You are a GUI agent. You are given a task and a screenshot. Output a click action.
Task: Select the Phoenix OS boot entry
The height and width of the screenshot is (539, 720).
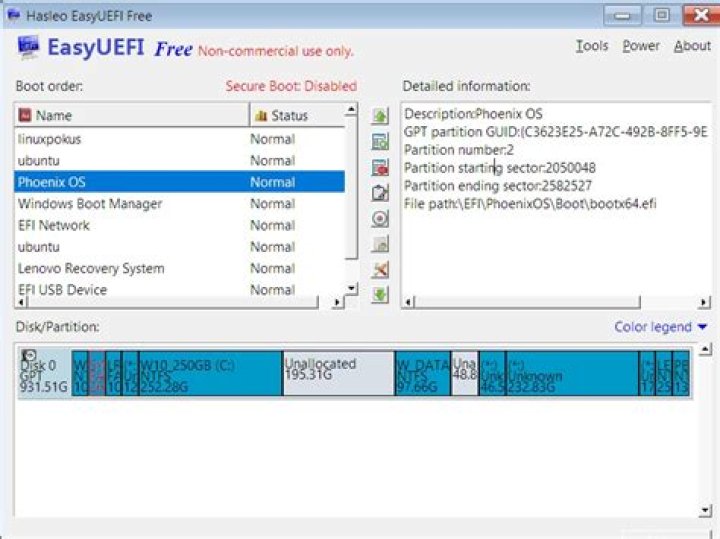pos(180,182)
